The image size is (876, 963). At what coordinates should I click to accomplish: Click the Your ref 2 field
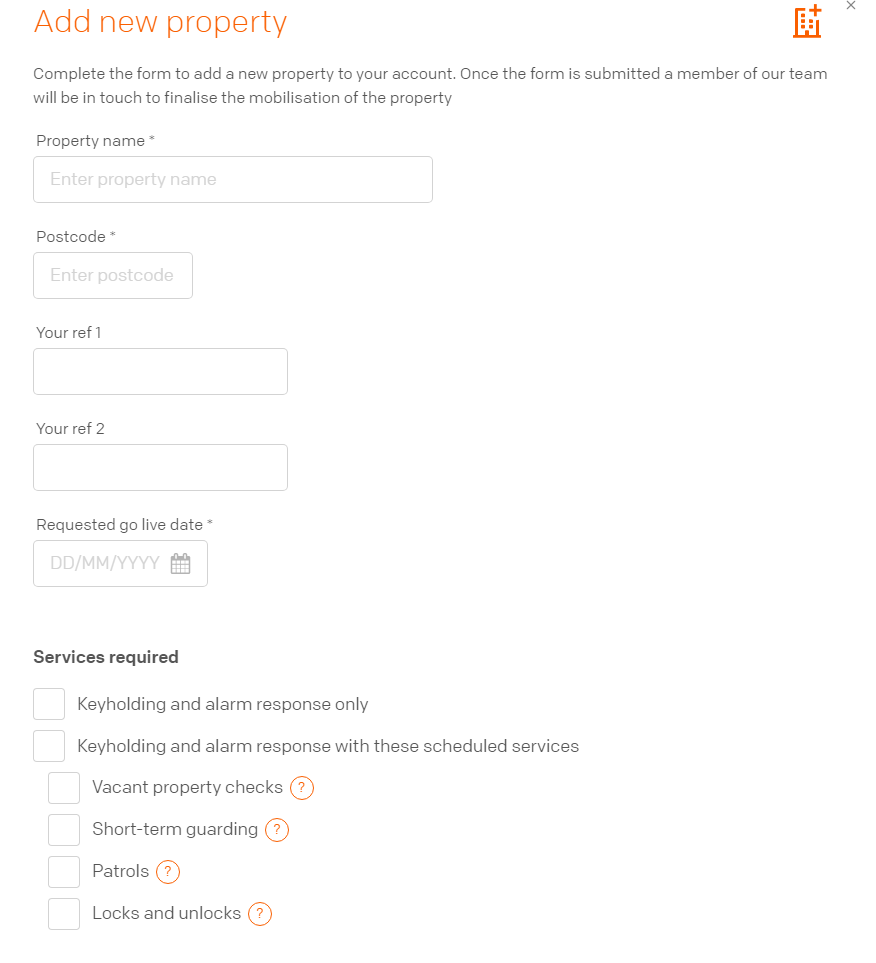point(160,467)
